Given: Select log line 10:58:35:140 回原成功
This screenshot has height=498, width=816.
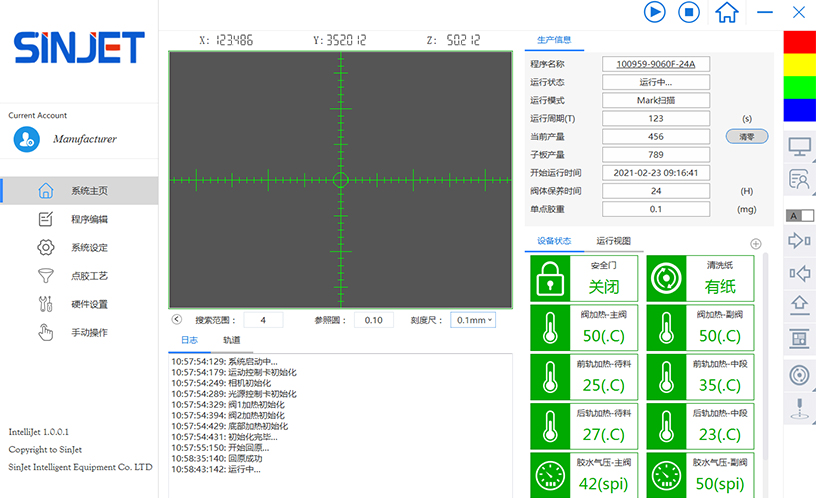Looking at the screenshot, I should tap(216, 458).
